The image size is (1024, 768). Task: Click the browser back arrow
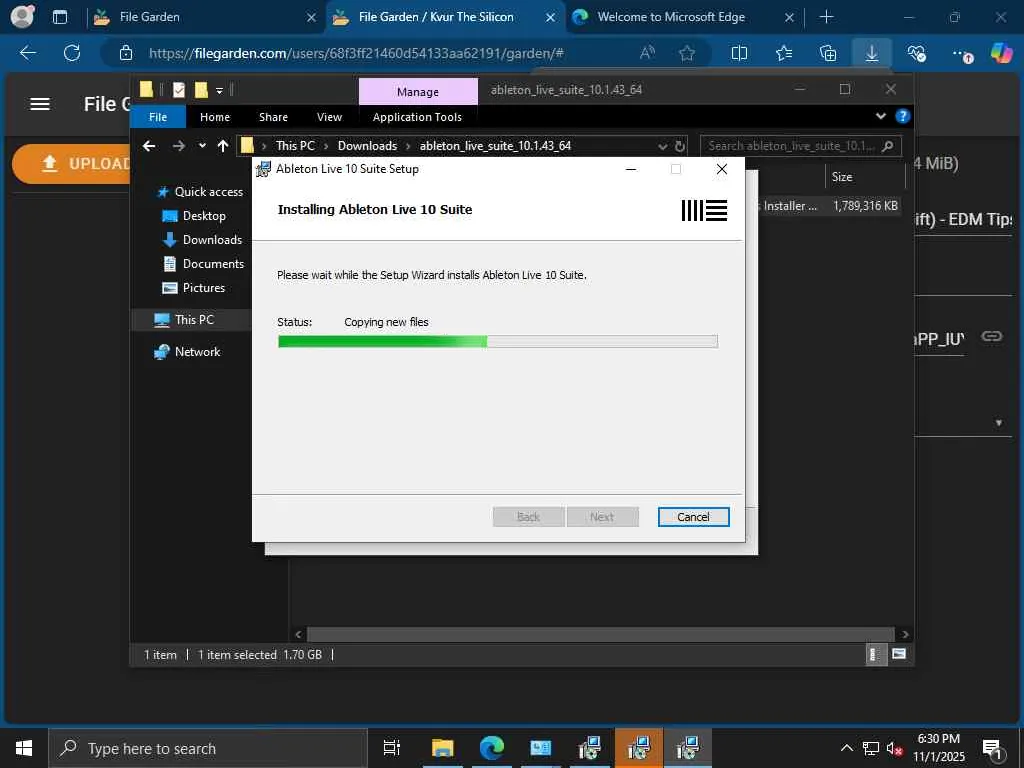coord(28,53)
